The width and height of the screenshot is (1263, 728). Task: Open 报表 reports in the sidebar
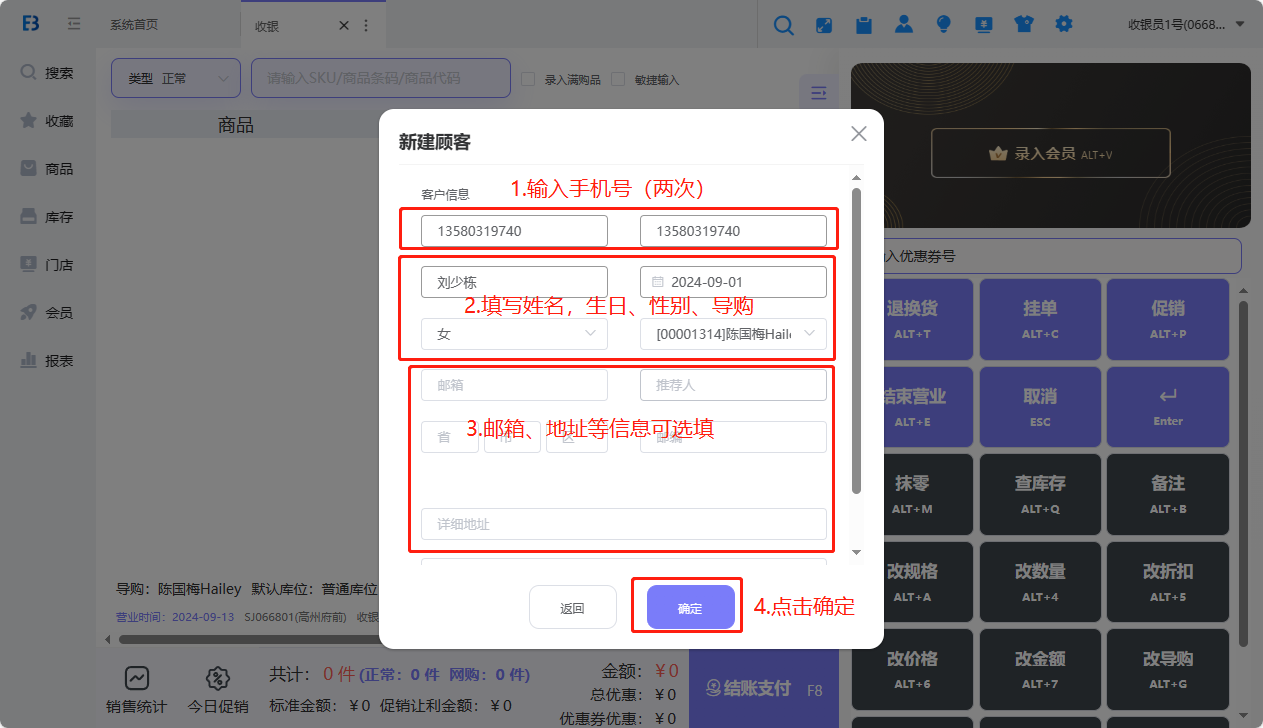coord(48,361)
